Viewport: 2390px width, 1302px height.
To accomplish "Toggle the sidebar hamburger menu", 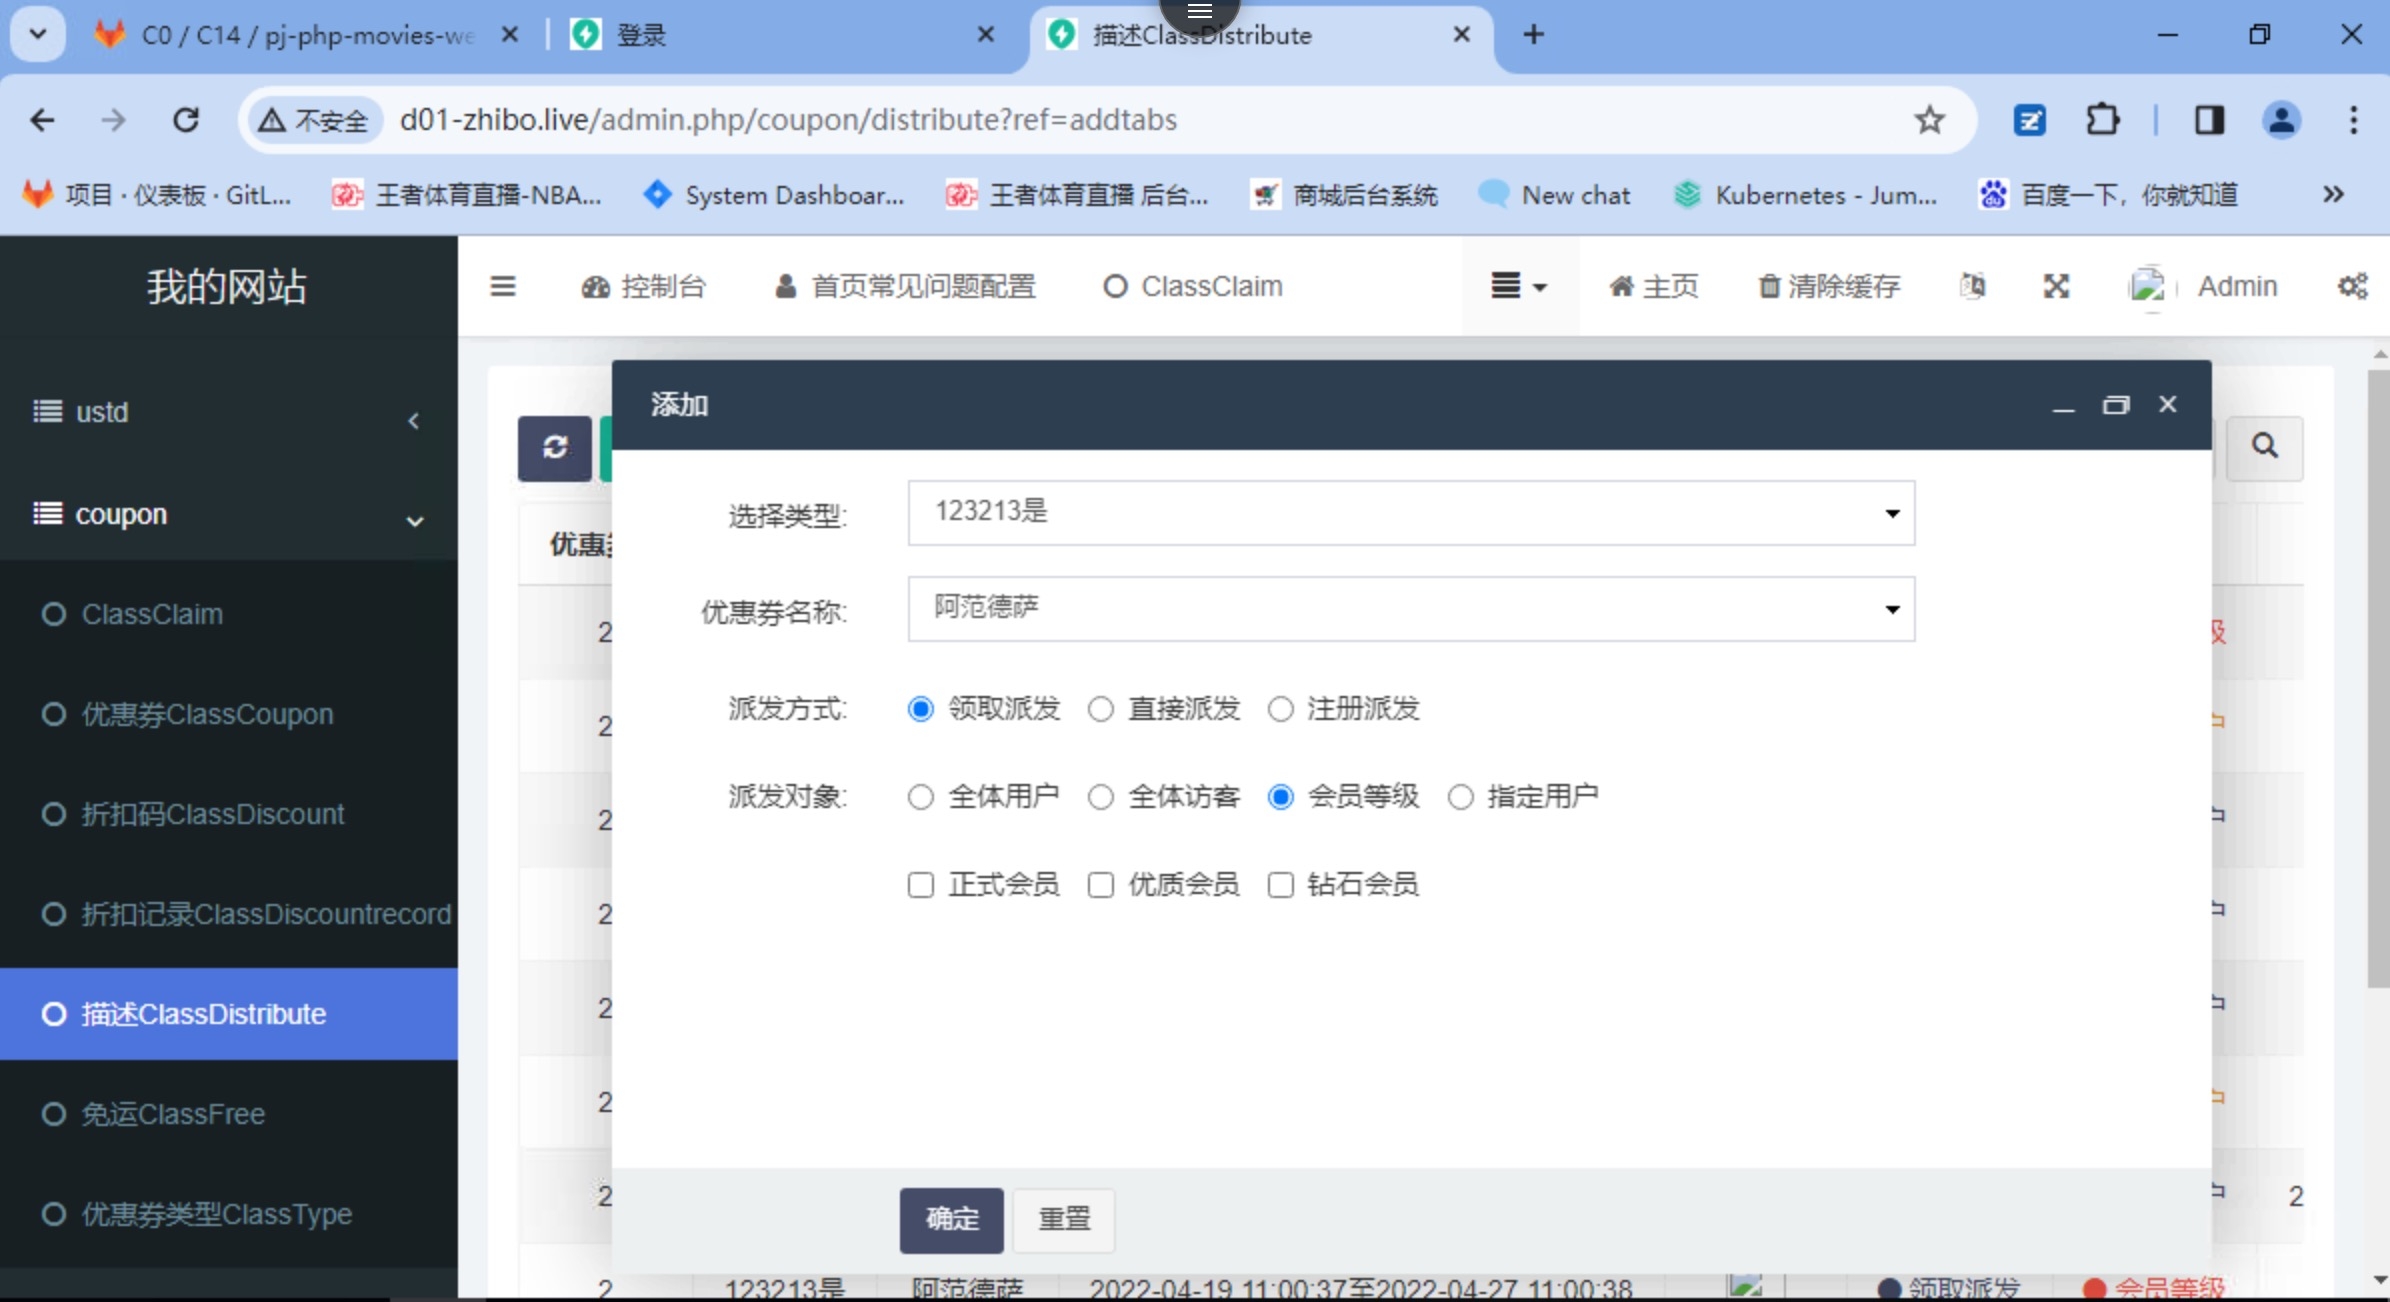I will pyautogui.click(x=503, y=287).
